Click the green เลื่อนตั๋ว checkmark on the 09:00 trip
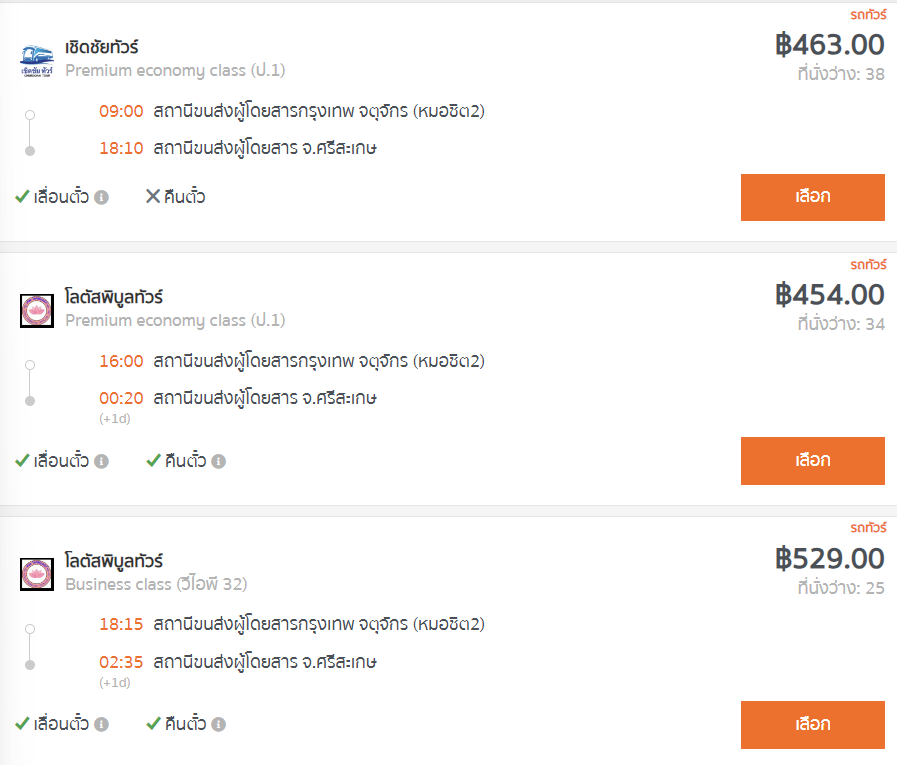897x765 pixels. [22, 197]
